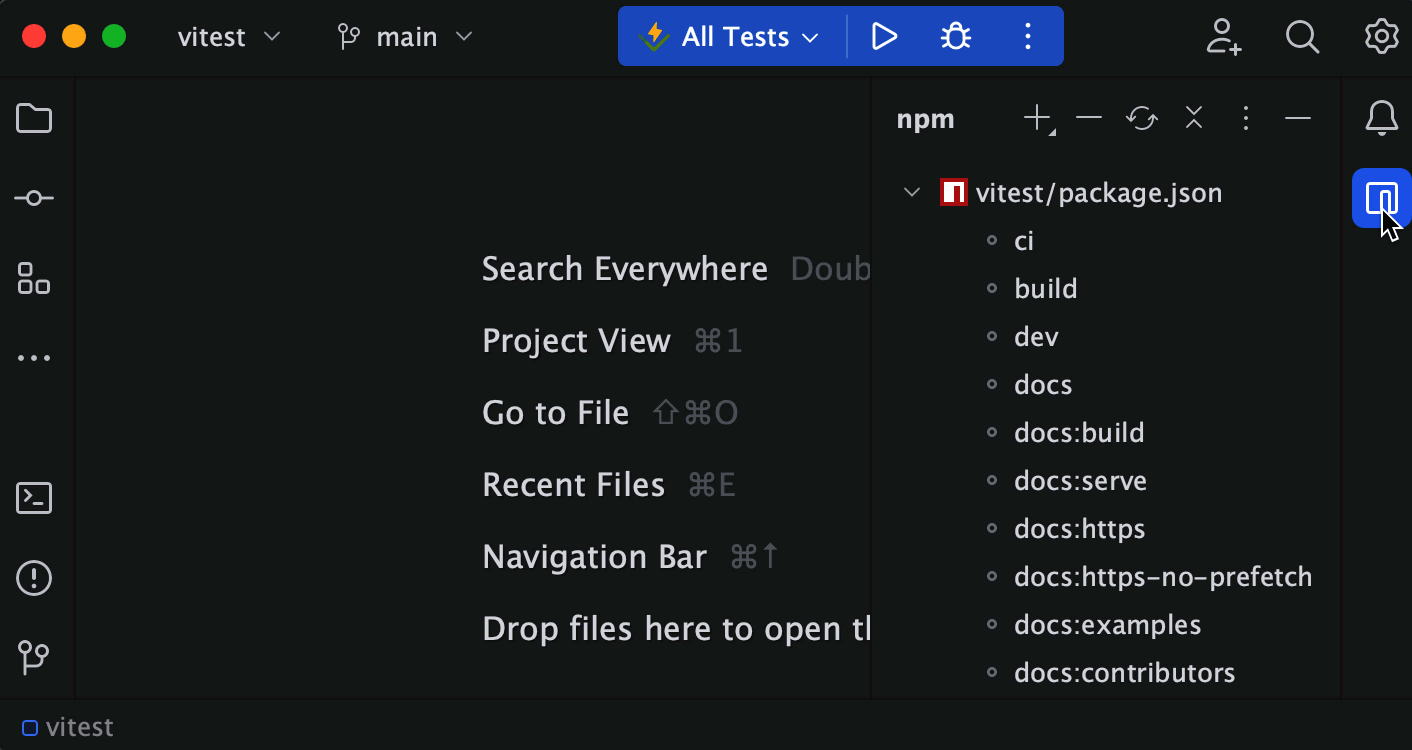1412x750 pixels.
Task: Toggle the npm panel on the right edge
Action: point(1381,197)
